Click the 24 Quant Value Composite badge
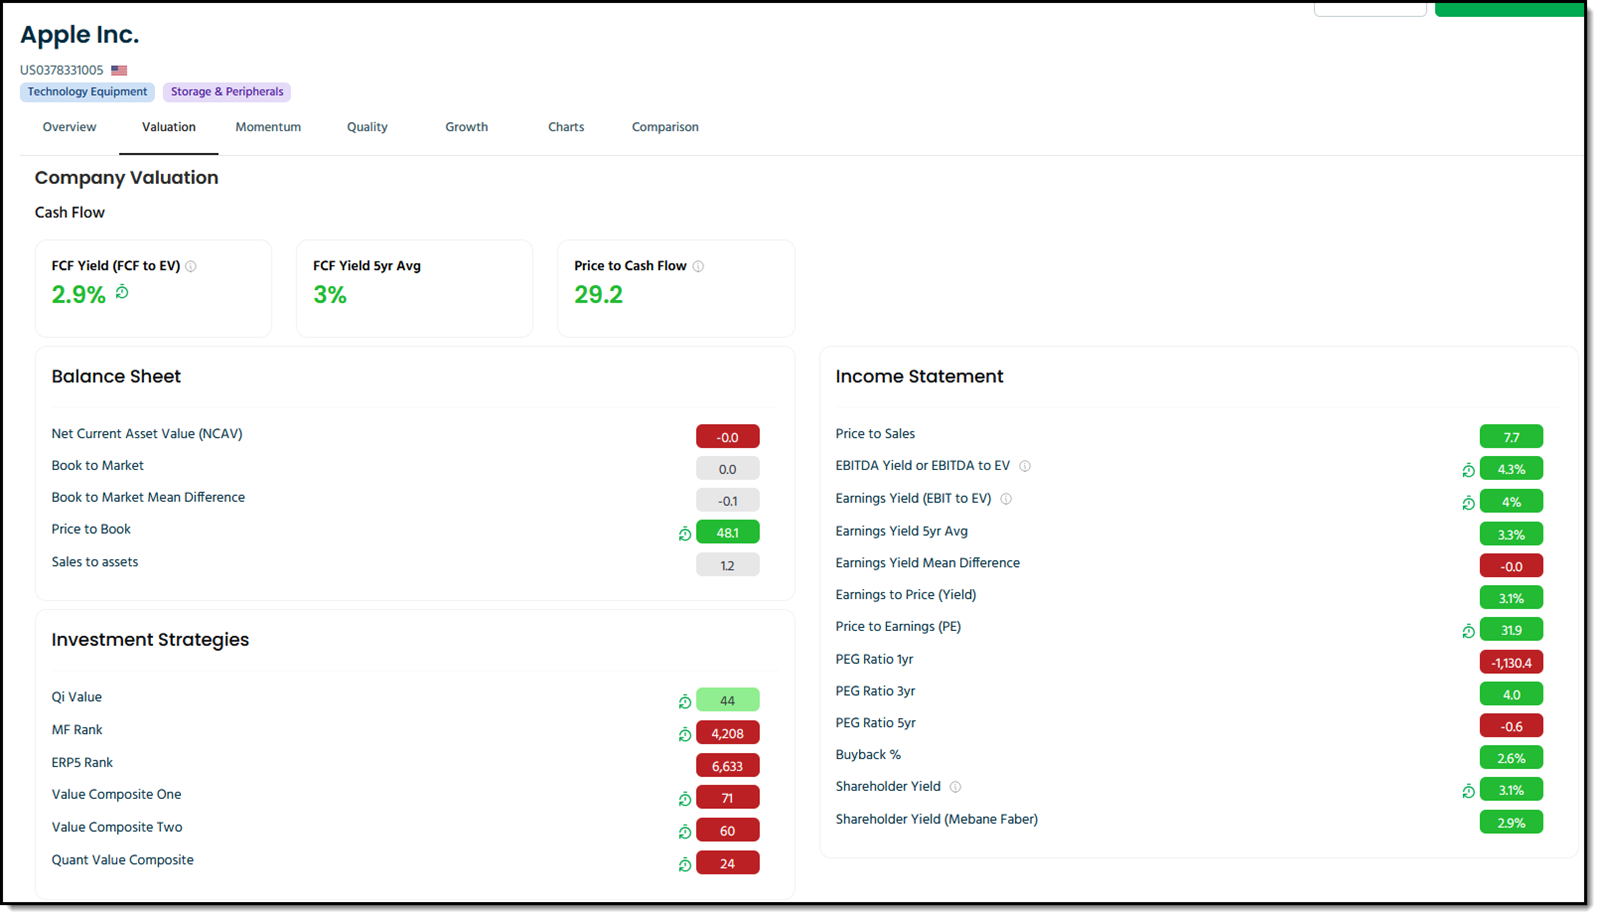The width and height of the screenshot is (1600, 918). [x=728, y=863]
